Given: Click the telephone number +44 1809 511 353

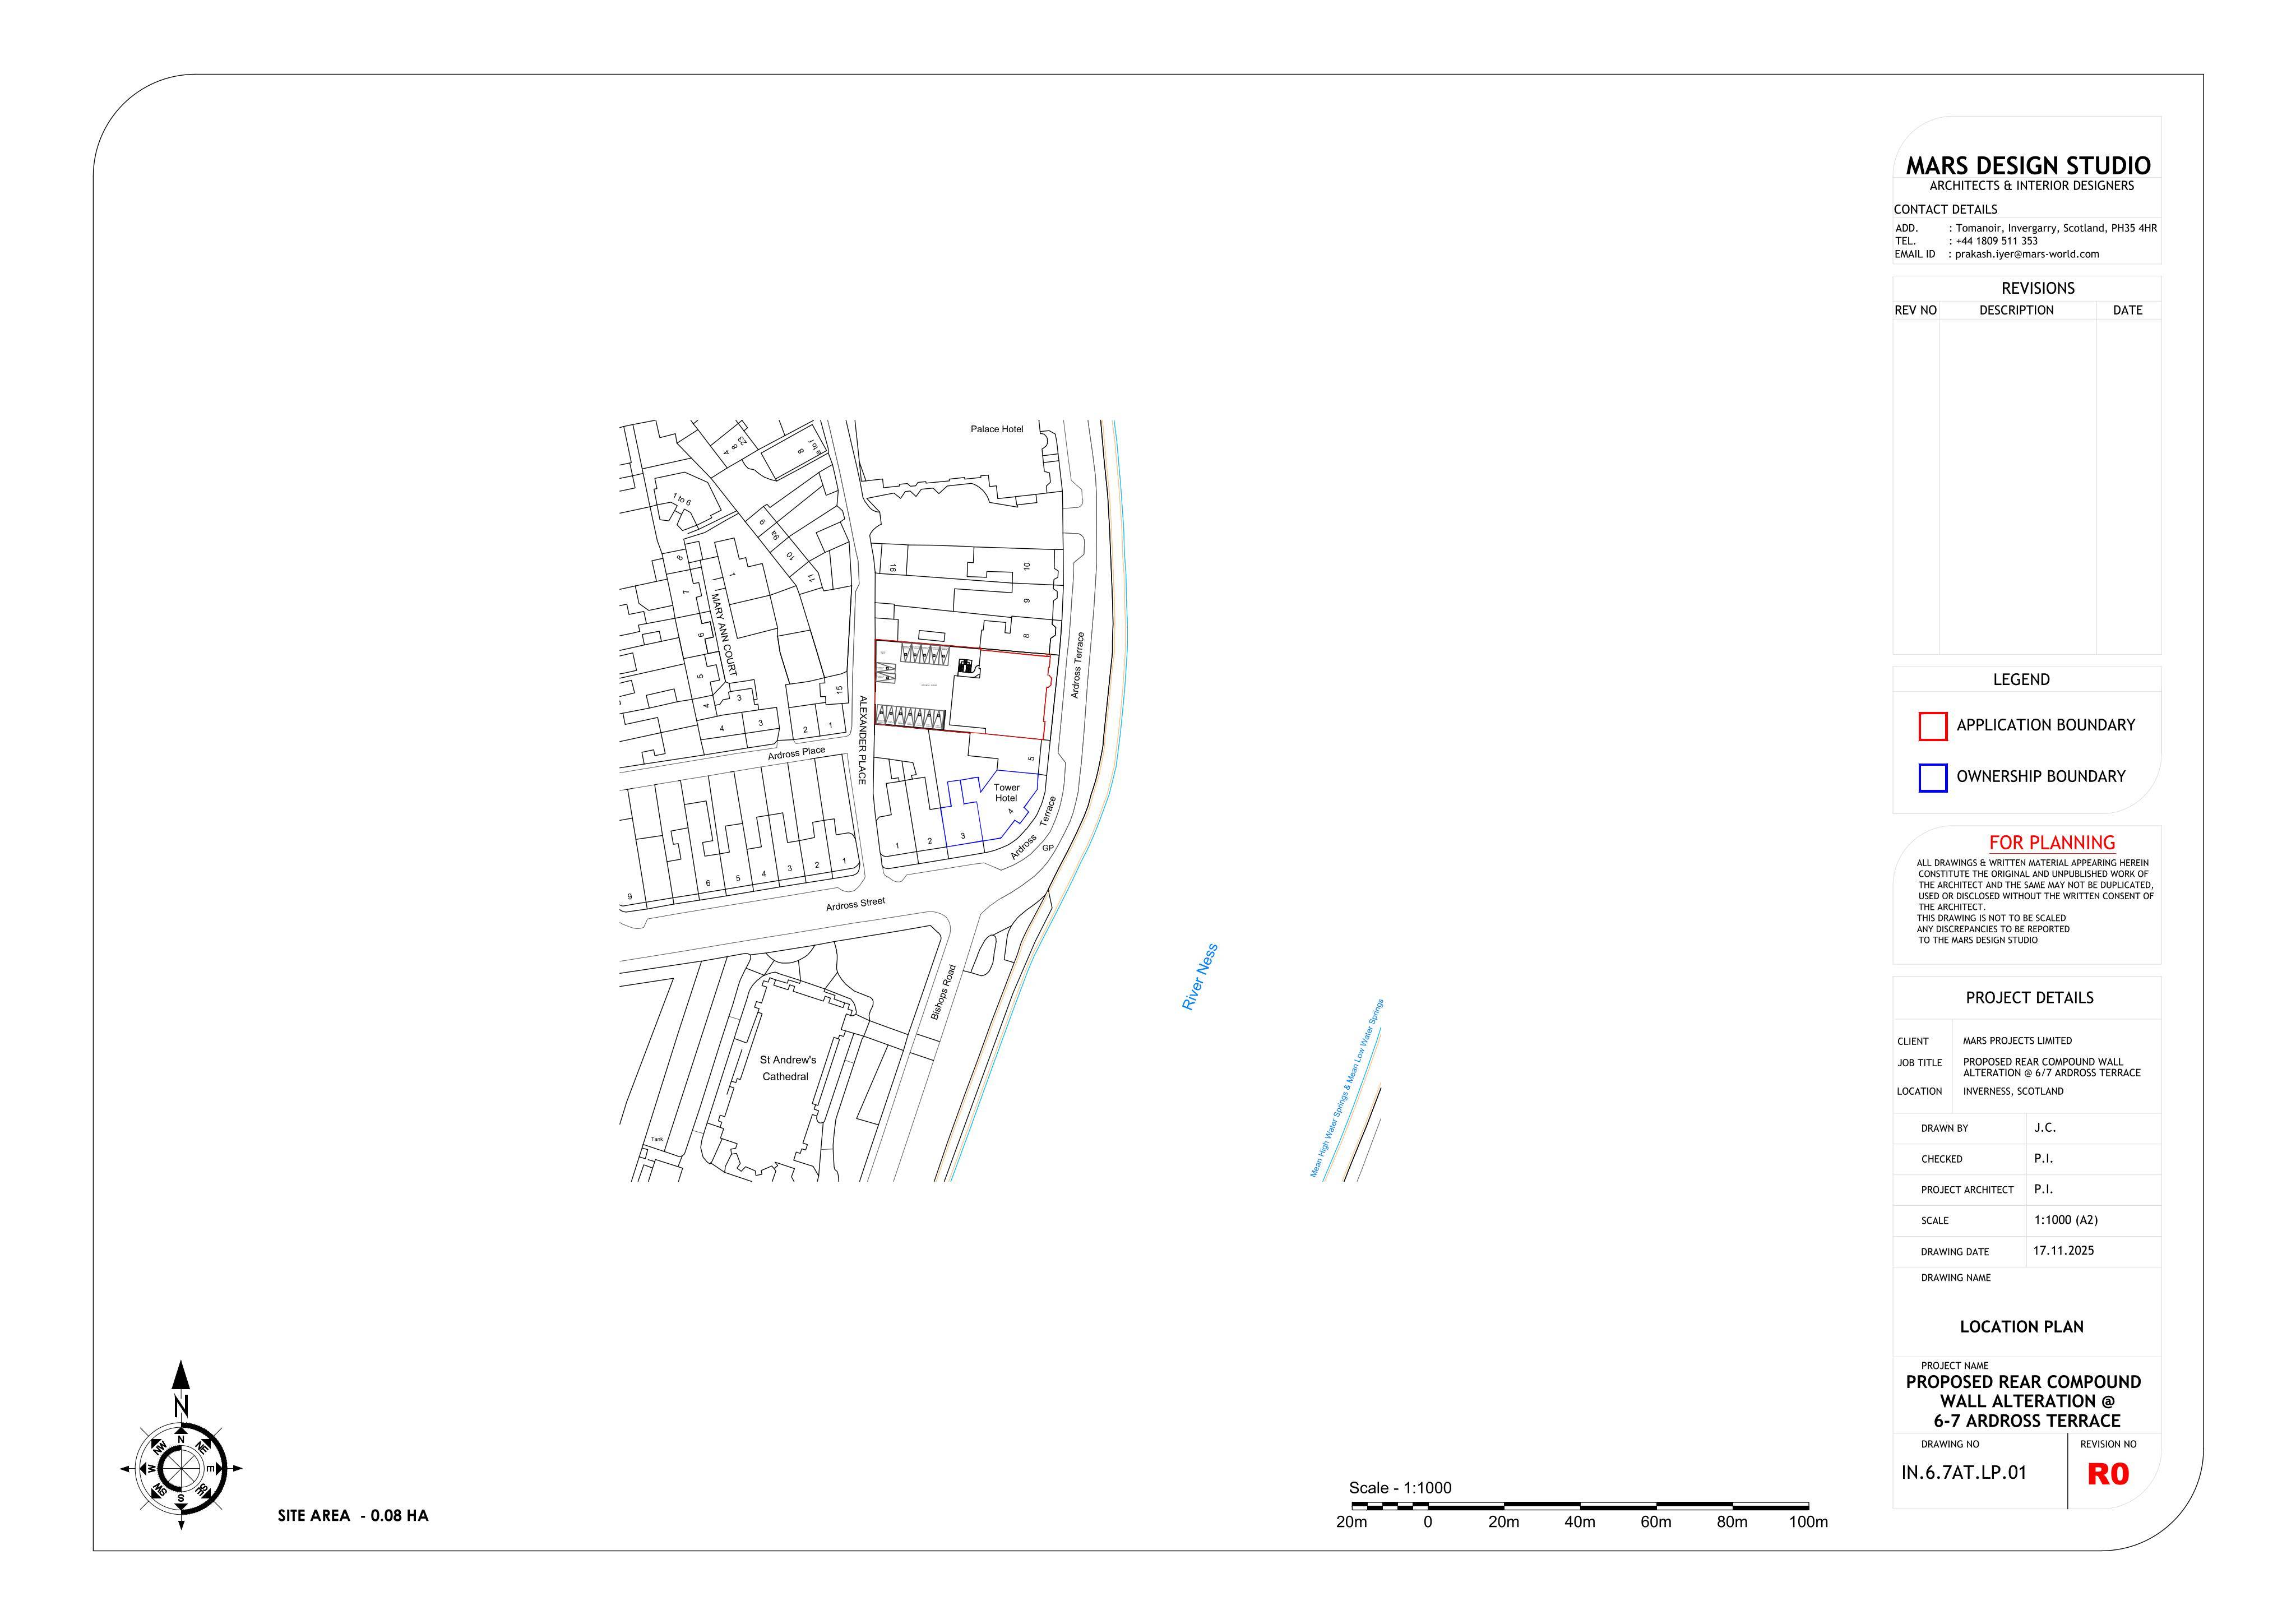Looking at the screenshot, I should [x=1996, y=241].
